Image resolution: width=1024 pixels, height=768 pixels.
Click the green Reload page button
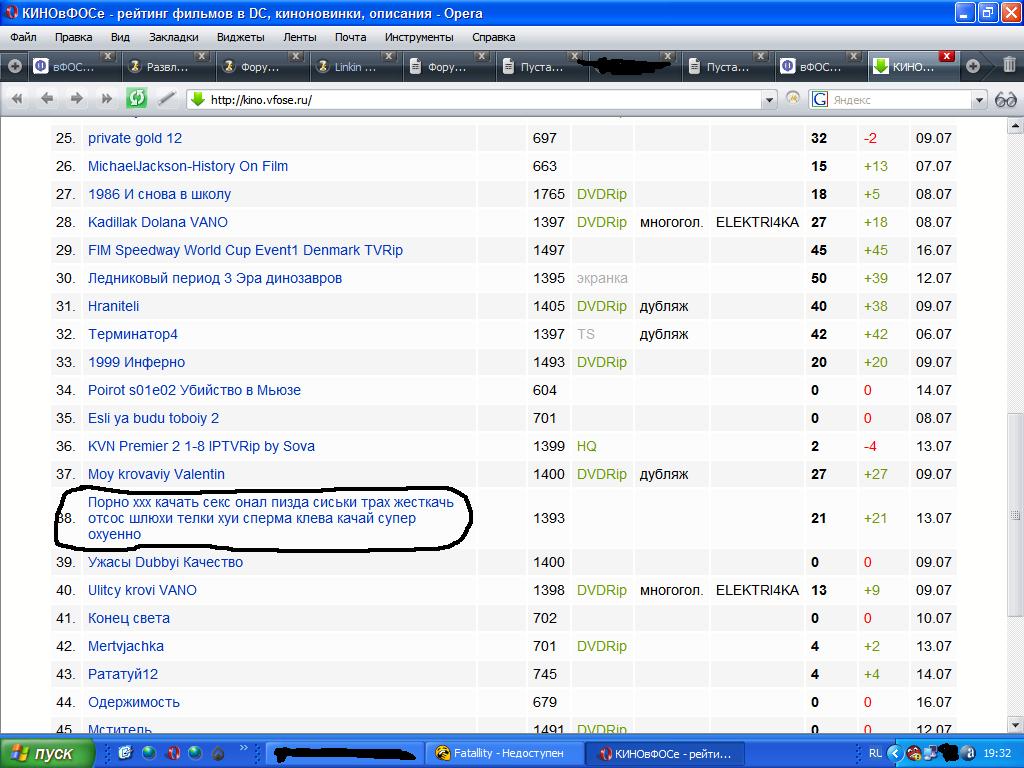[136, 99]
